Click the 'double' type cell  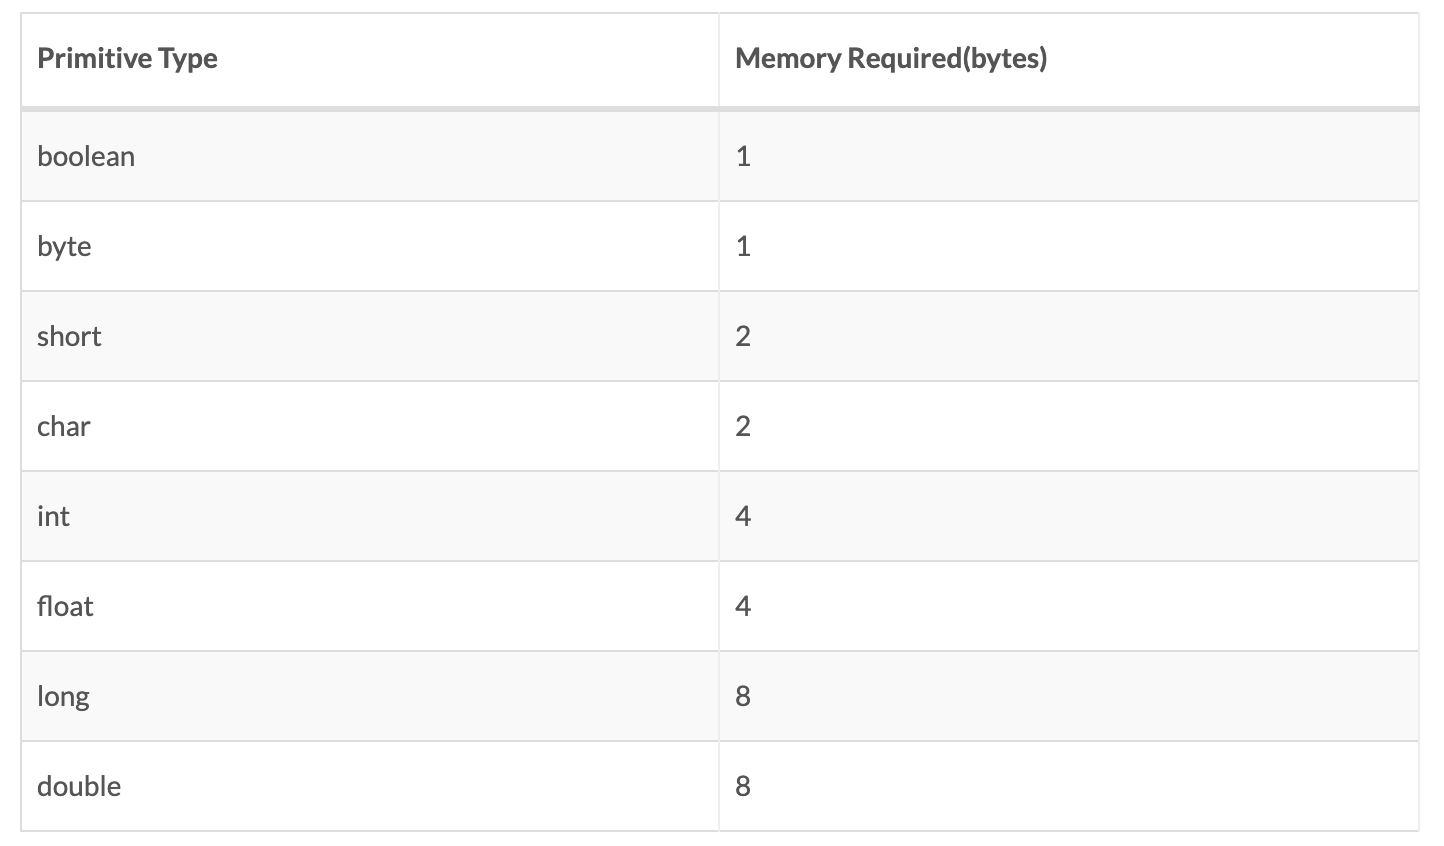pyautogui.click(x=79, y=787)
